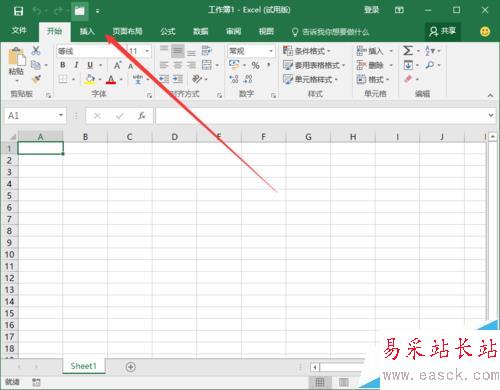Switch to the Page Layout tab
Viewport: 500px width, 390px height.
pyautogui.click(x=127, y=32)
